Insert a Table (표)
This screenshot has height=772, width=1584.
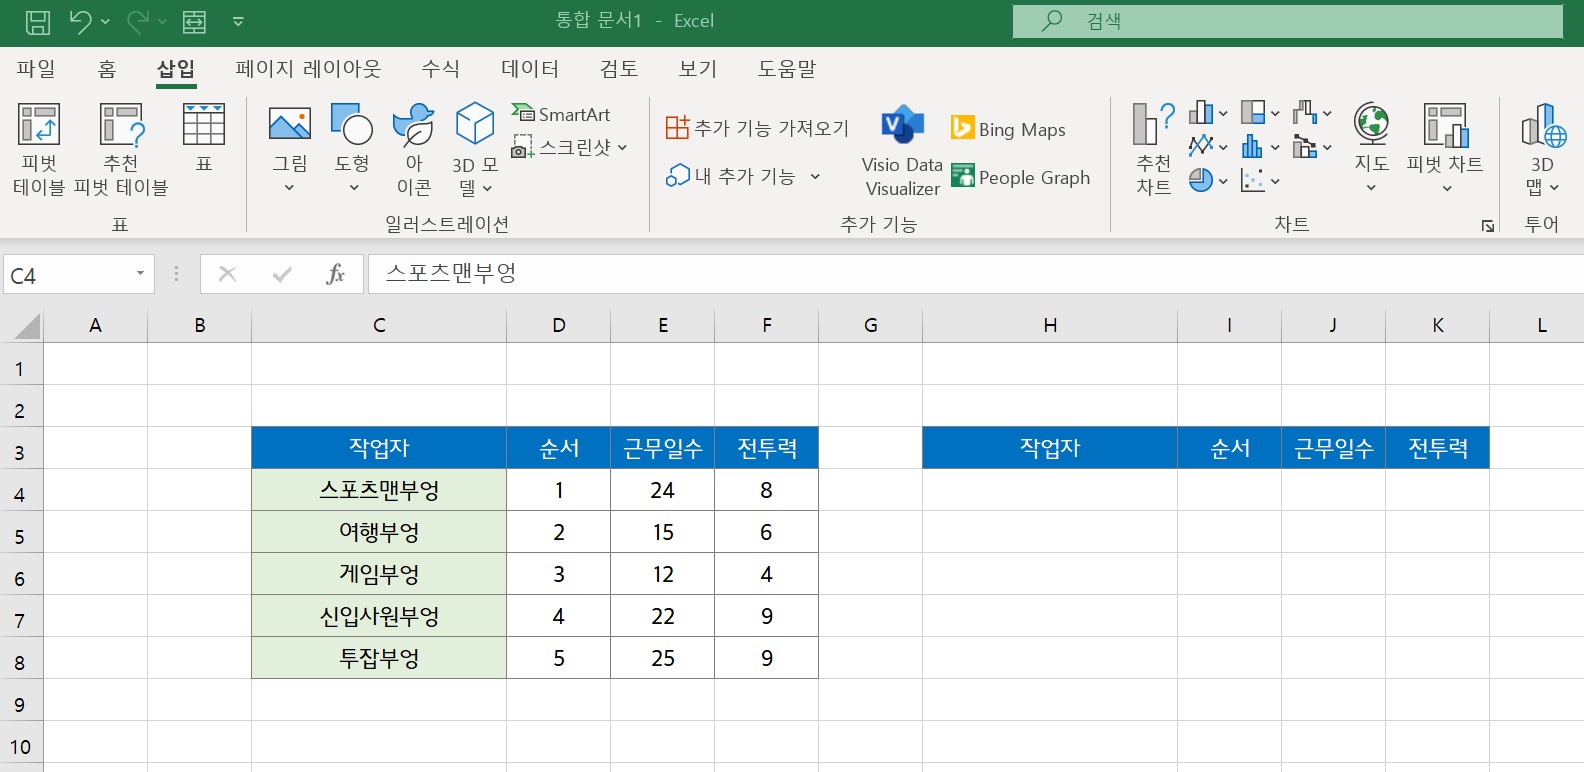pos(204,137)
